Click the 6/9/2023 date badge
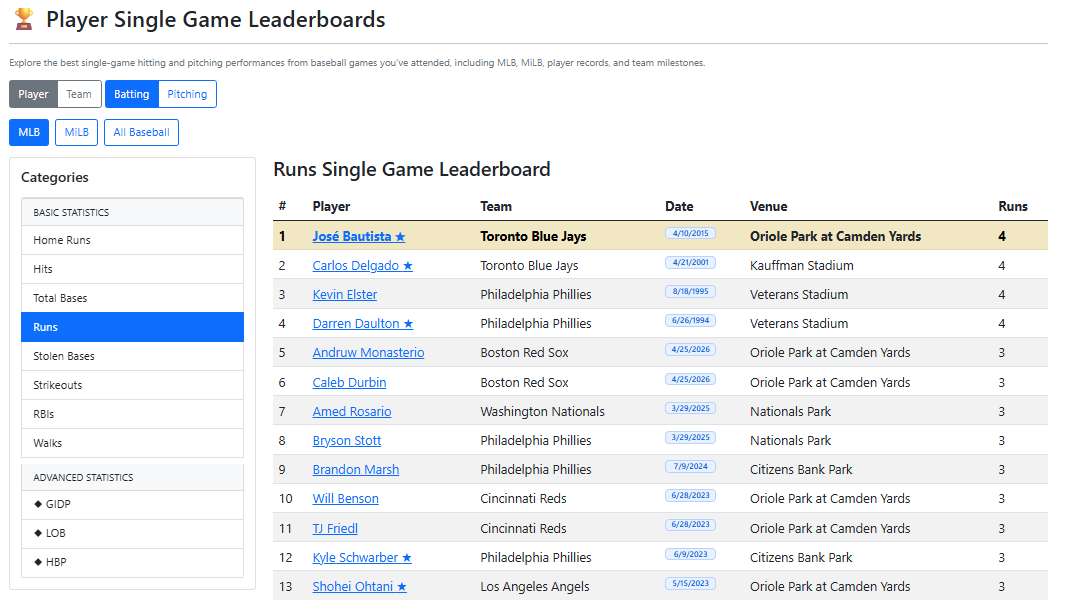The image size is (1078, 600). pyautogui.click(x=690, y=554)
